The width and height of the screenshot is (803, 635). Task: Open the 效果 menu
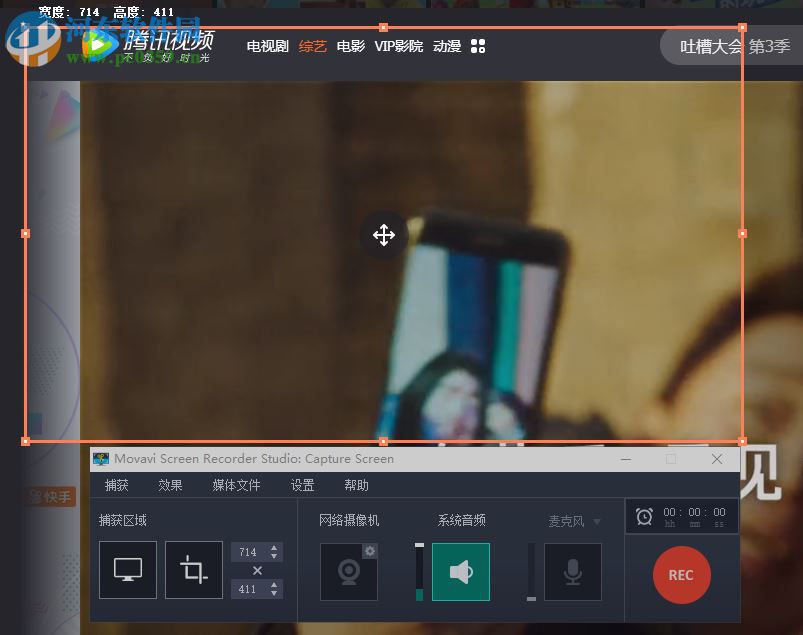pos(170,485)
